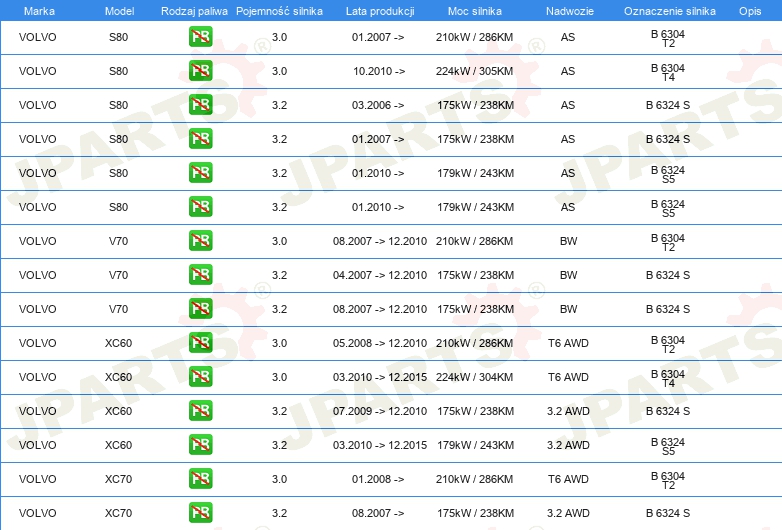Click '175kW / 238KM' in the S80 03.2006 row
This screenshot has height=530, width=782.
(x=475, y=105)
